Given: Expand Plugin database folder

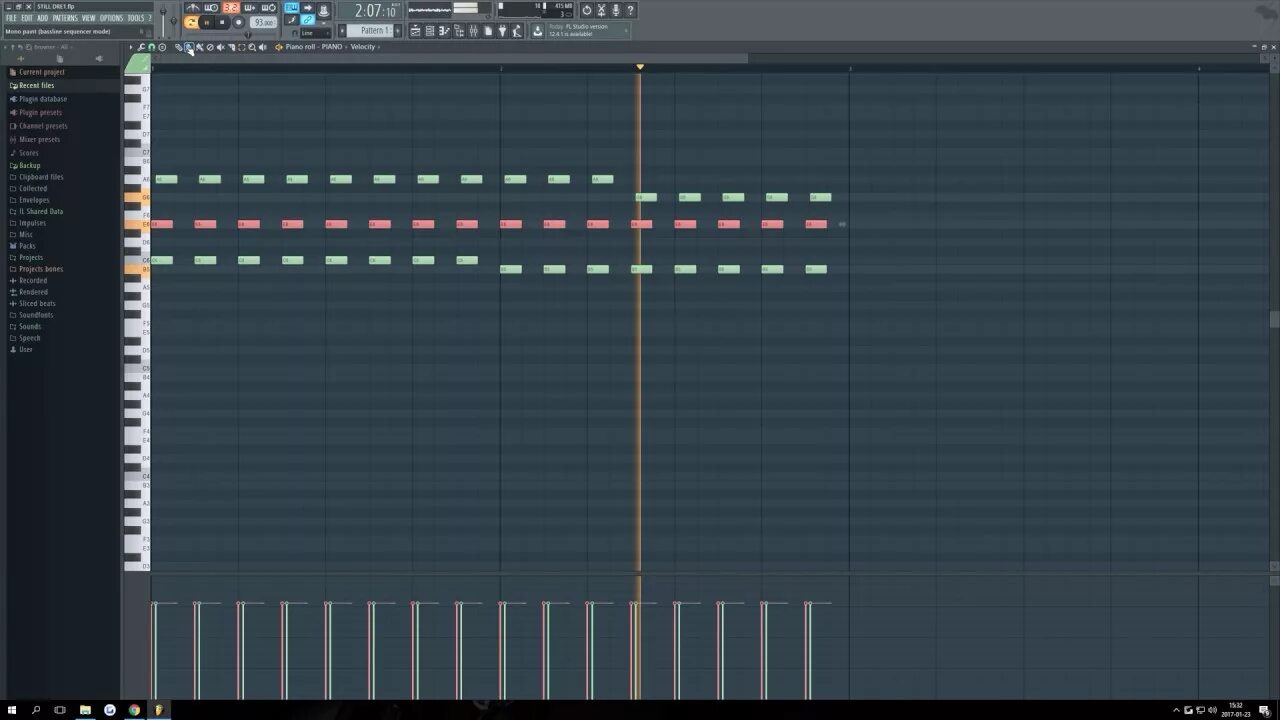Looking at the screenshot, I should click(42, 99).
